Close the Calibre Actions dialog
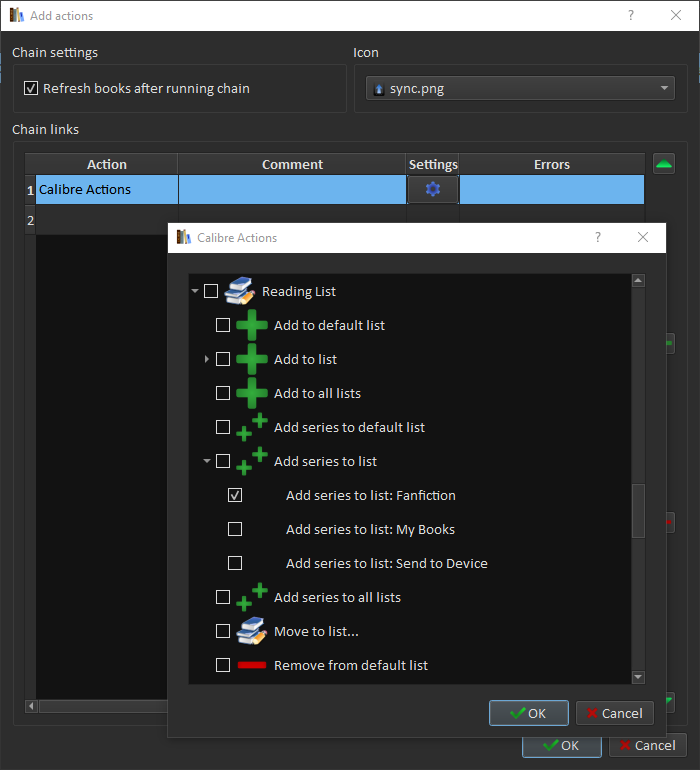The width and height of the screenshot is (700, 770). 643,237
